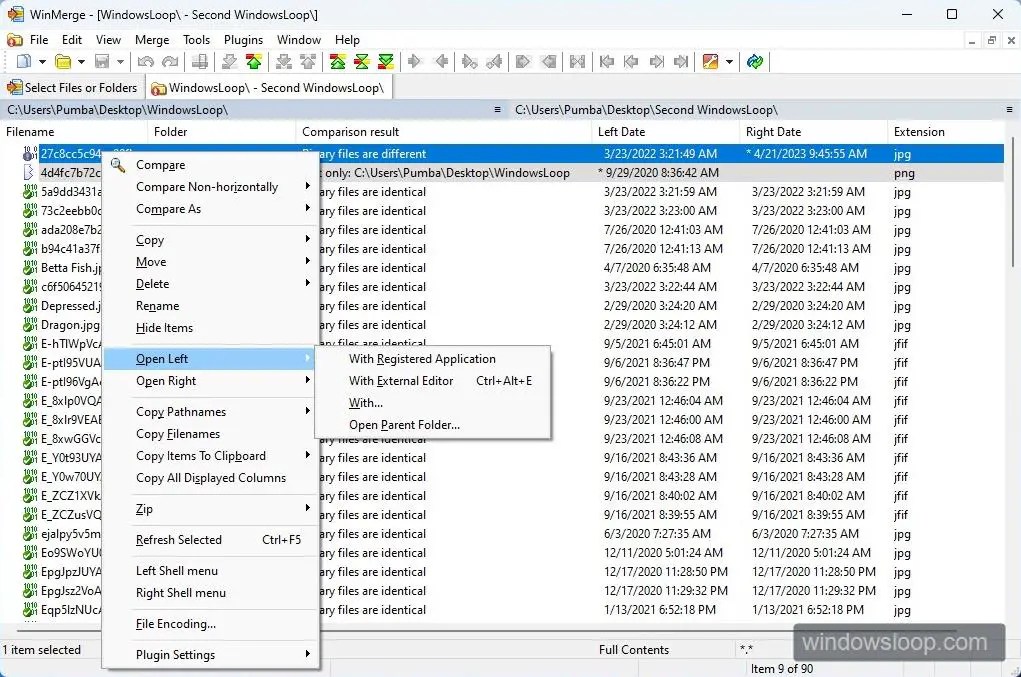Image resolution: width=1021 pixels, height=677 pixels.
Task: Click File Encoding in context menu
Action: click(x=176, y=624)
